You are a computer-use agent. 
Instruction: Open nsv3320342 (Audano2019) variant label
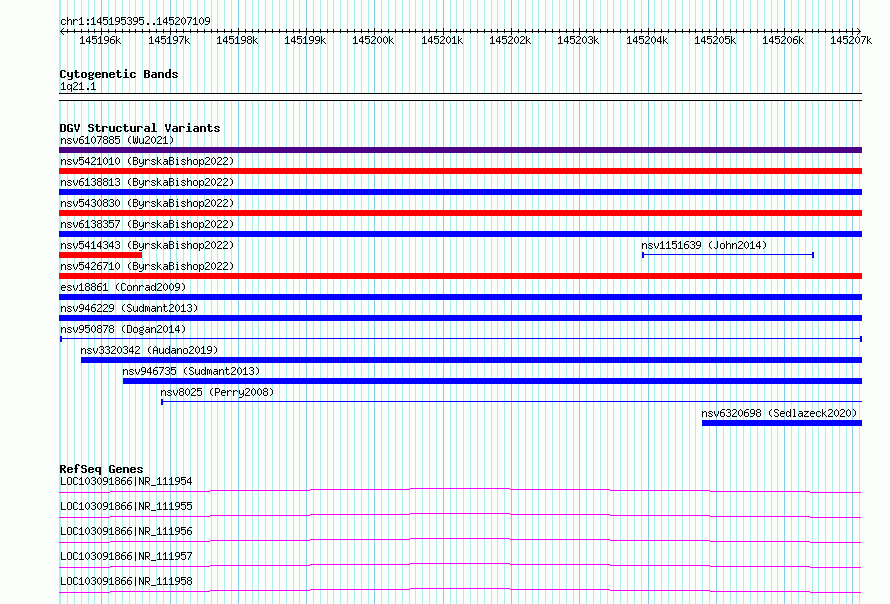[x=149, y=350]
